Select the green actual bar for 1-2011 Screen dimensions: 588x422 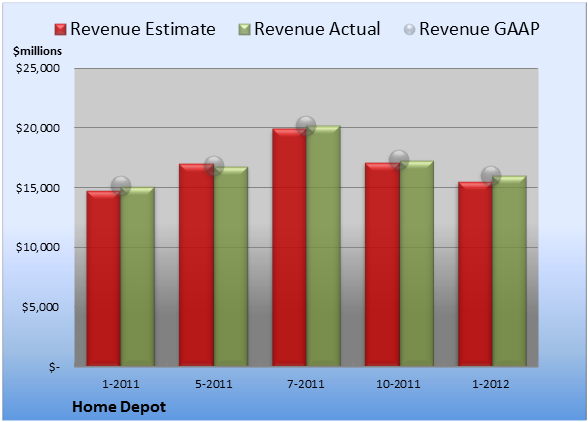[x=138, y=276]
